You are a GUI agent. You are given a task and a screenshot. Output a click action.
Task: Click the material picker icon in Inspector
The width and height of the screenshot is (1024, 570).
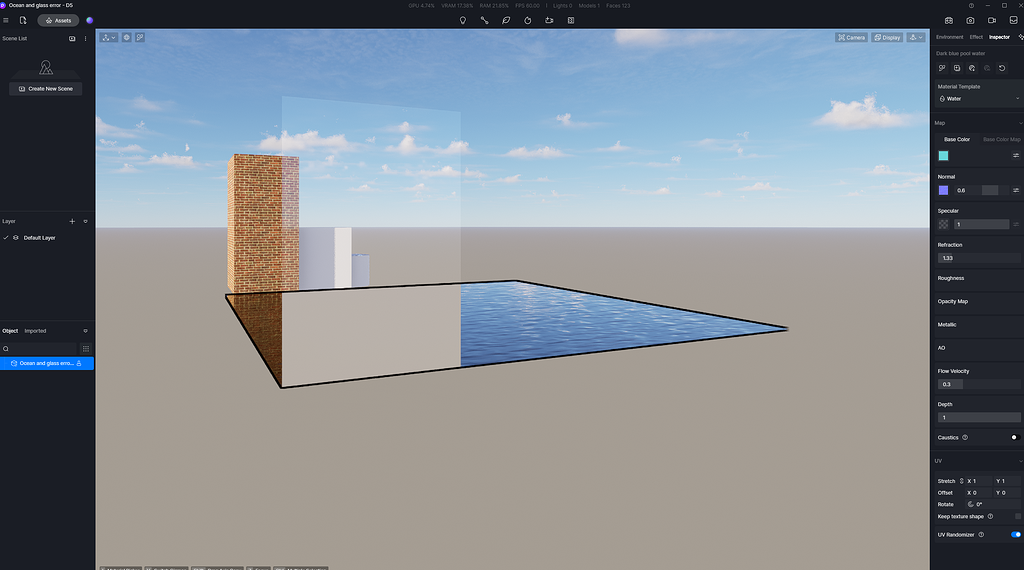pyautogui.click(x=942, y=68)
